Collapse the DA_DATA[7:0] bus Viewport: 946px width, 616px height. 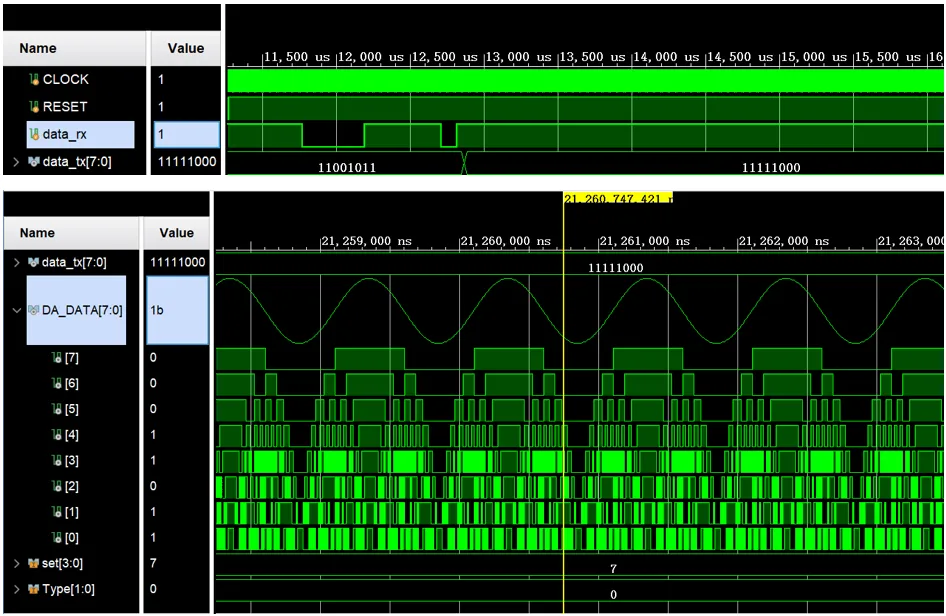click(x=15, y=311)
